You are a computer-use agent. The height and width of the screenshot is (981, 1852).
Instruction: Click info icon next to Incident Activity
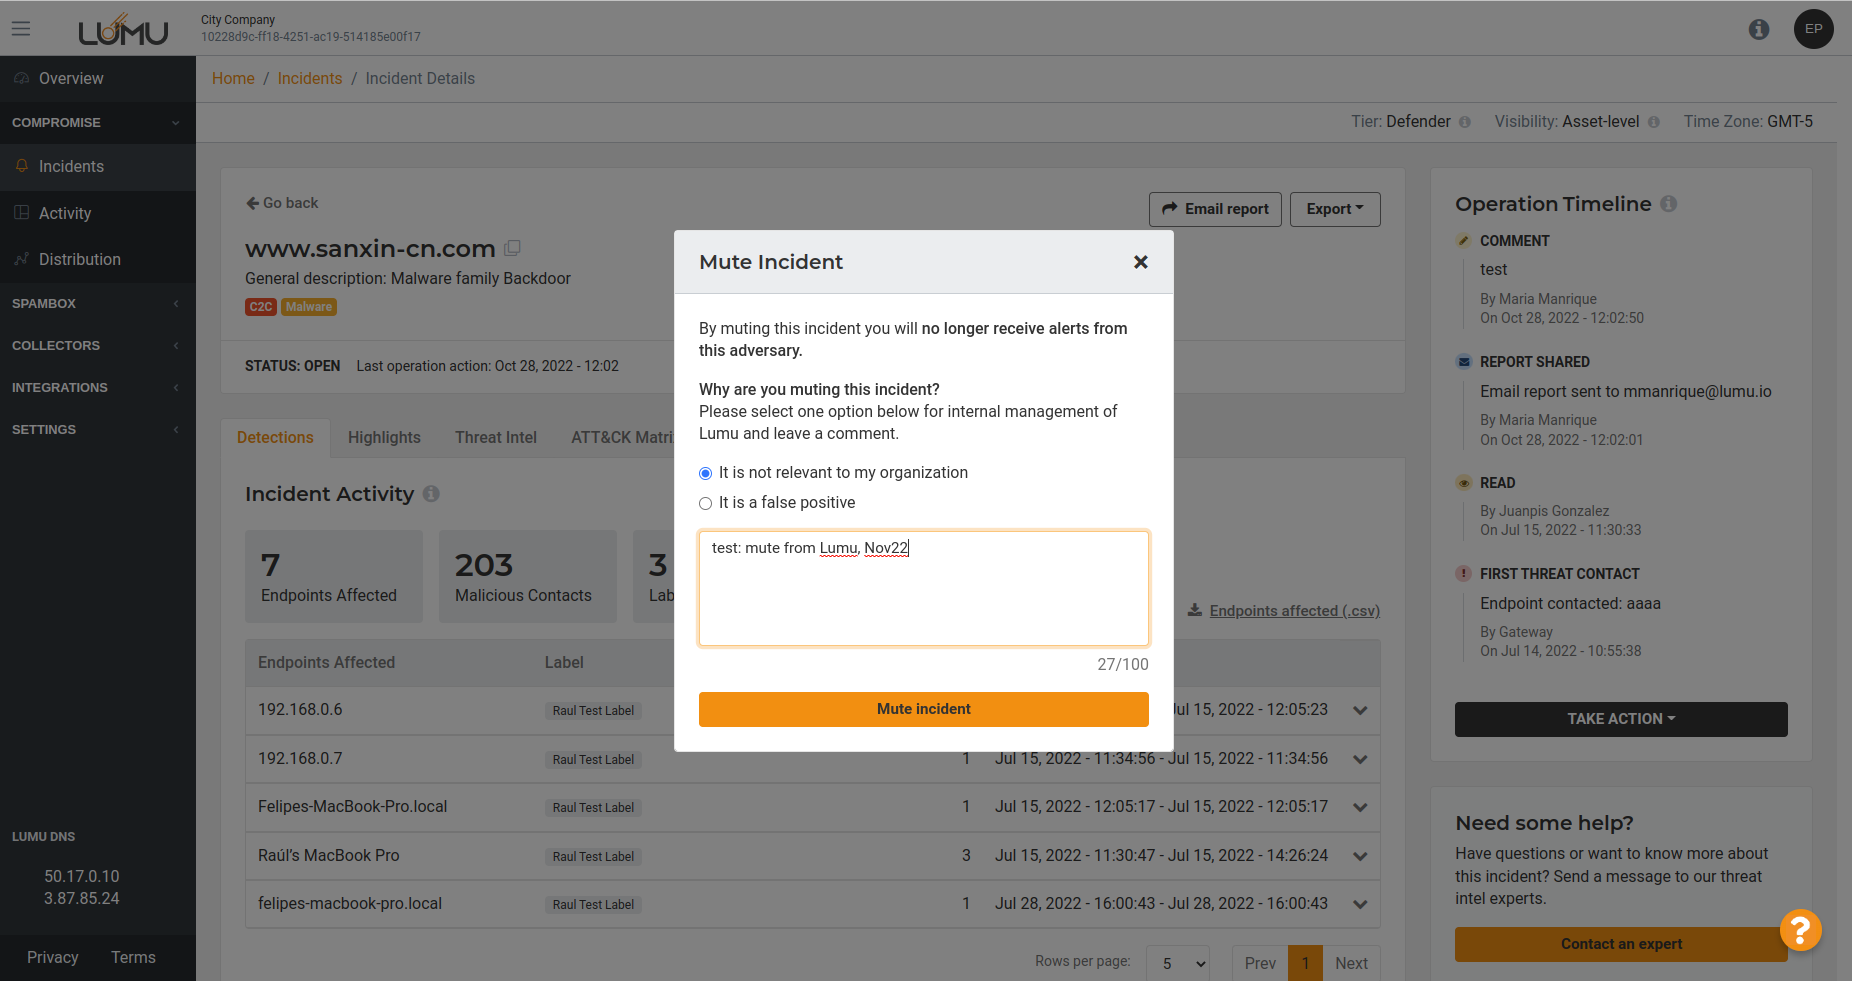pos(431,494)
